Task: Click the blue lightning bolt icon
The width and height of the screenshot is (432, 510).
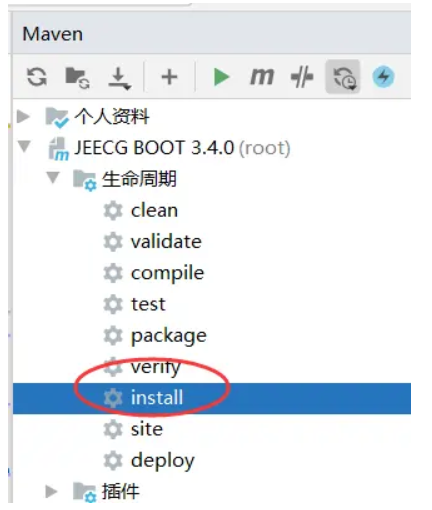Action: pos(383,77)
